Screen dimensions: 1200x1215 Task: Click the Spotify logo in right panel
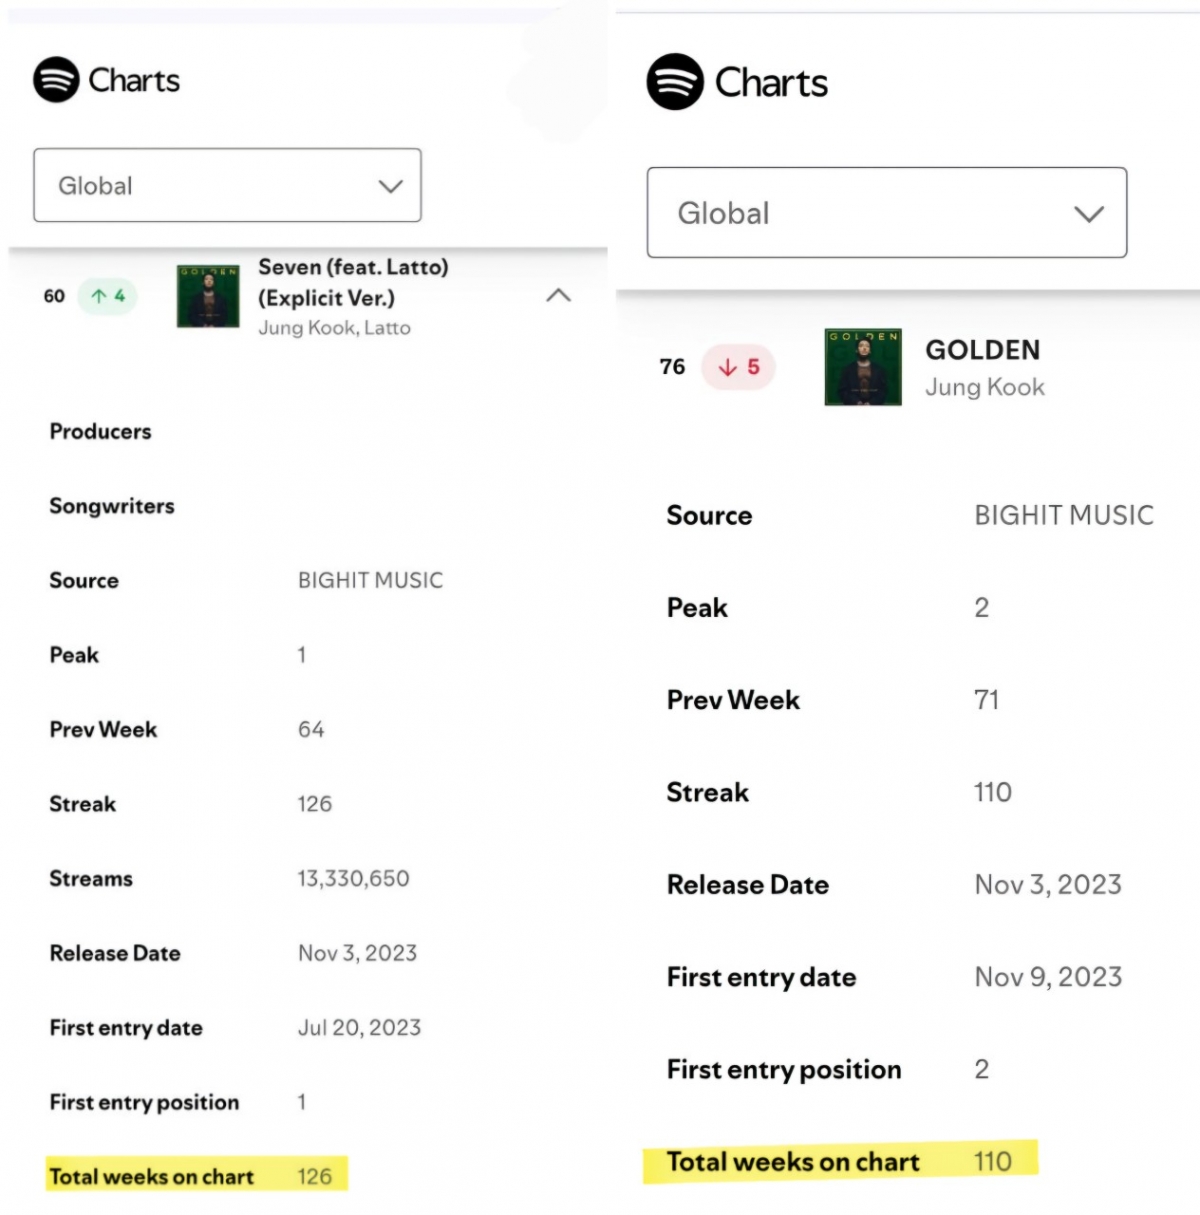pyautogui.click(x=675, y=82)
